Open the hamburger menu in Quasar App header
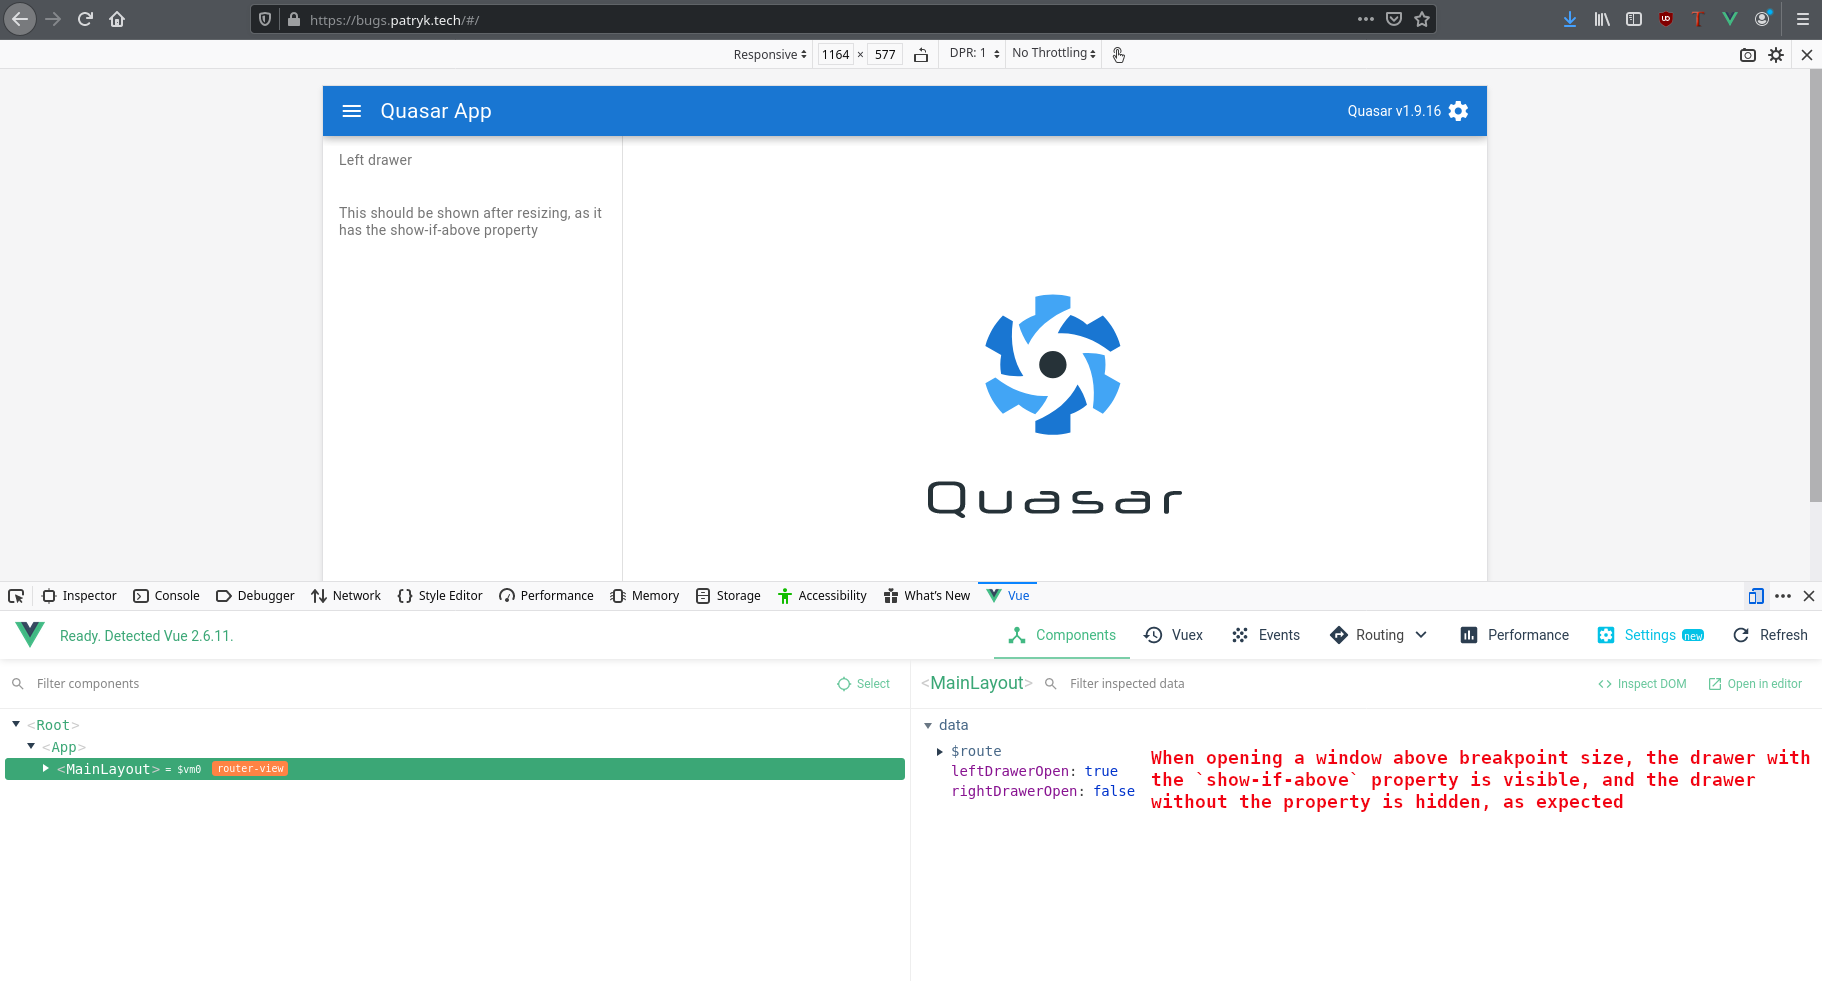Screen dimensions: 1822x981 352,111
